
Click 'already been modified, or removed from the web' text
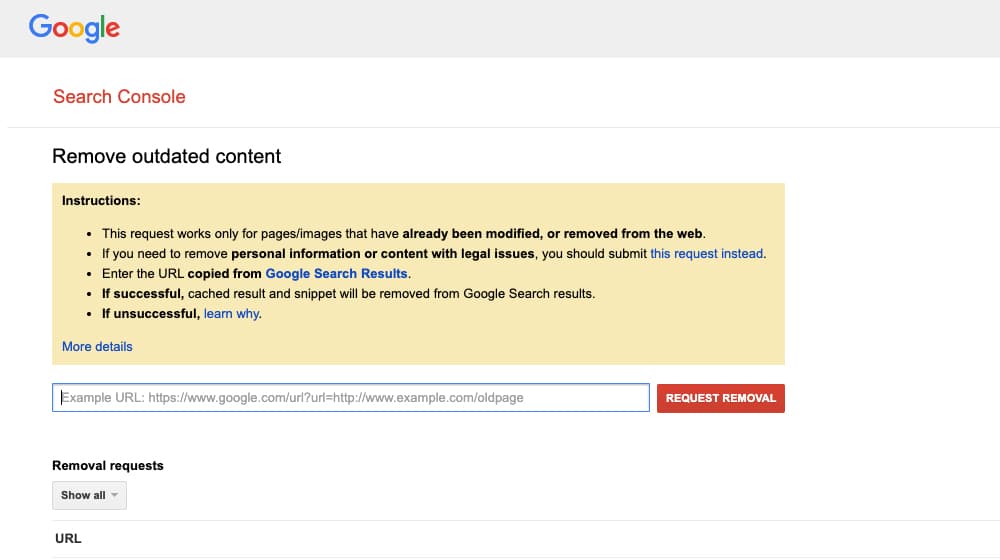point(552,233)
